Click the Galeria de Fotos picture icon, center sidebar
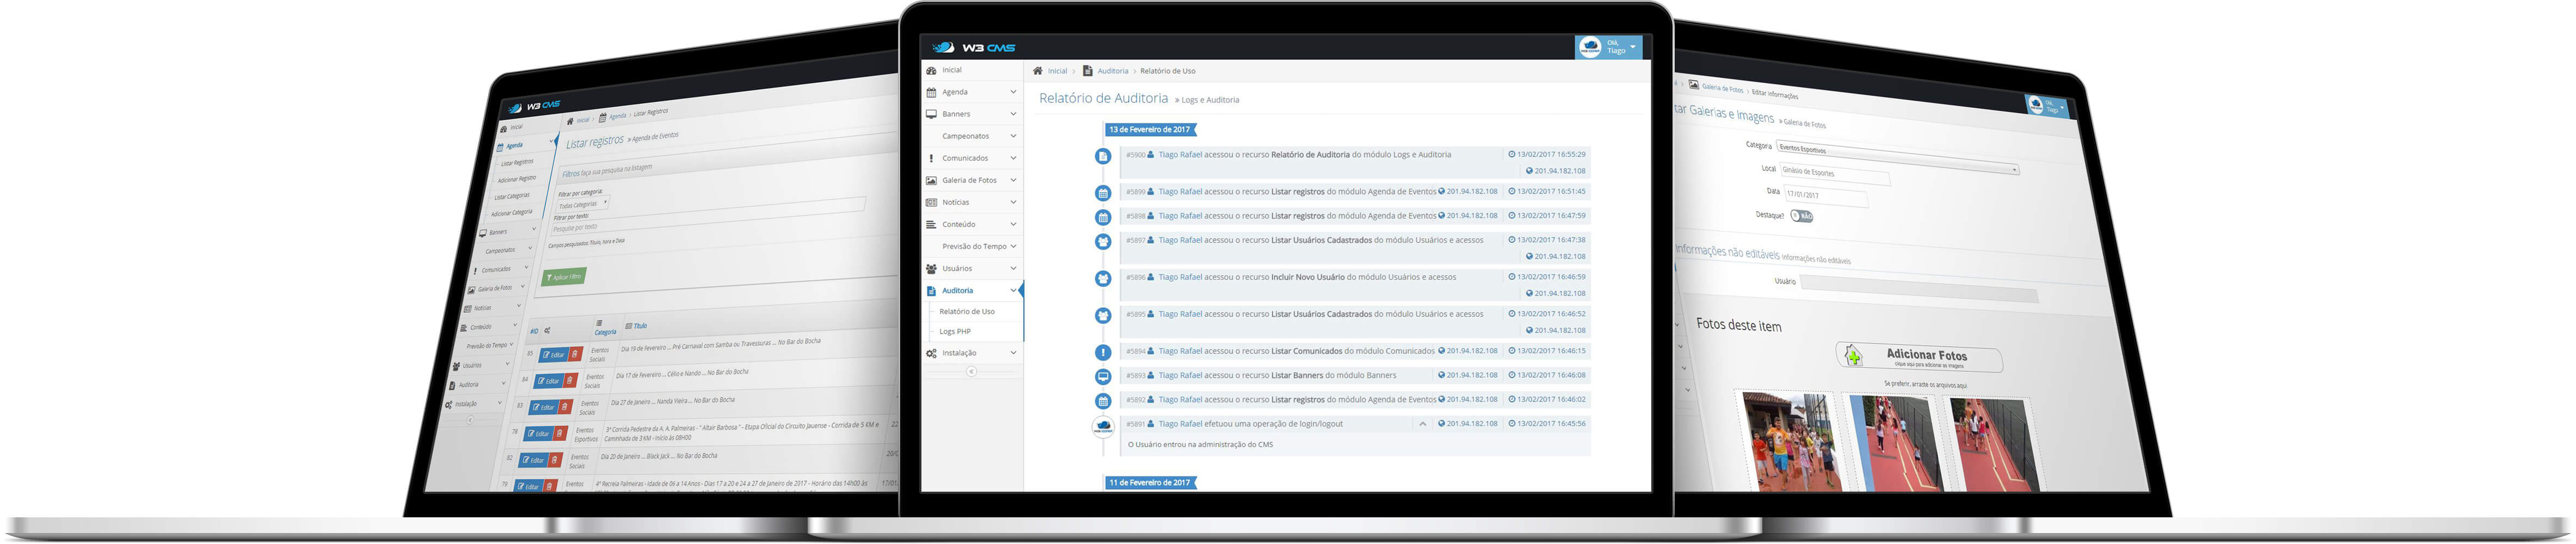 (931, 180)
